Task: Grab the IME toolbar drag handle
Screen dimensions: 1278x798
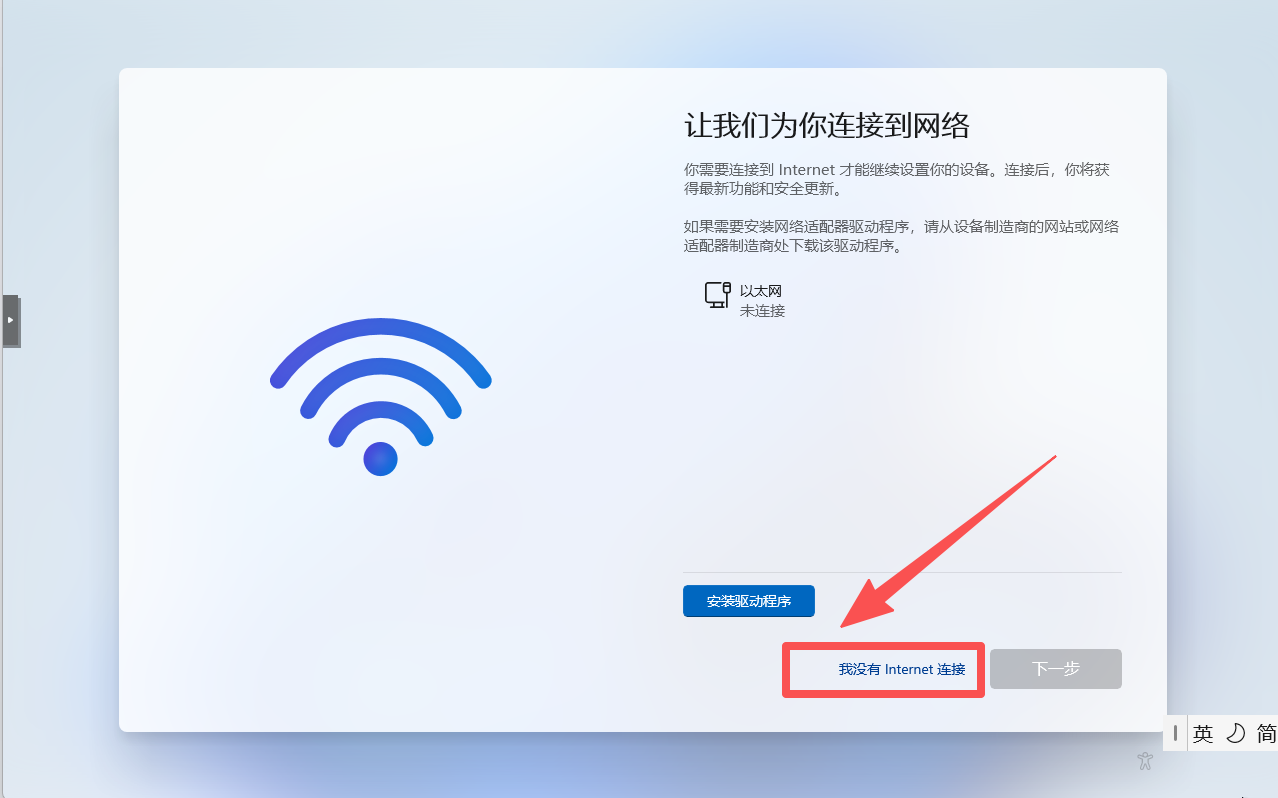Action: [1175, 733]
